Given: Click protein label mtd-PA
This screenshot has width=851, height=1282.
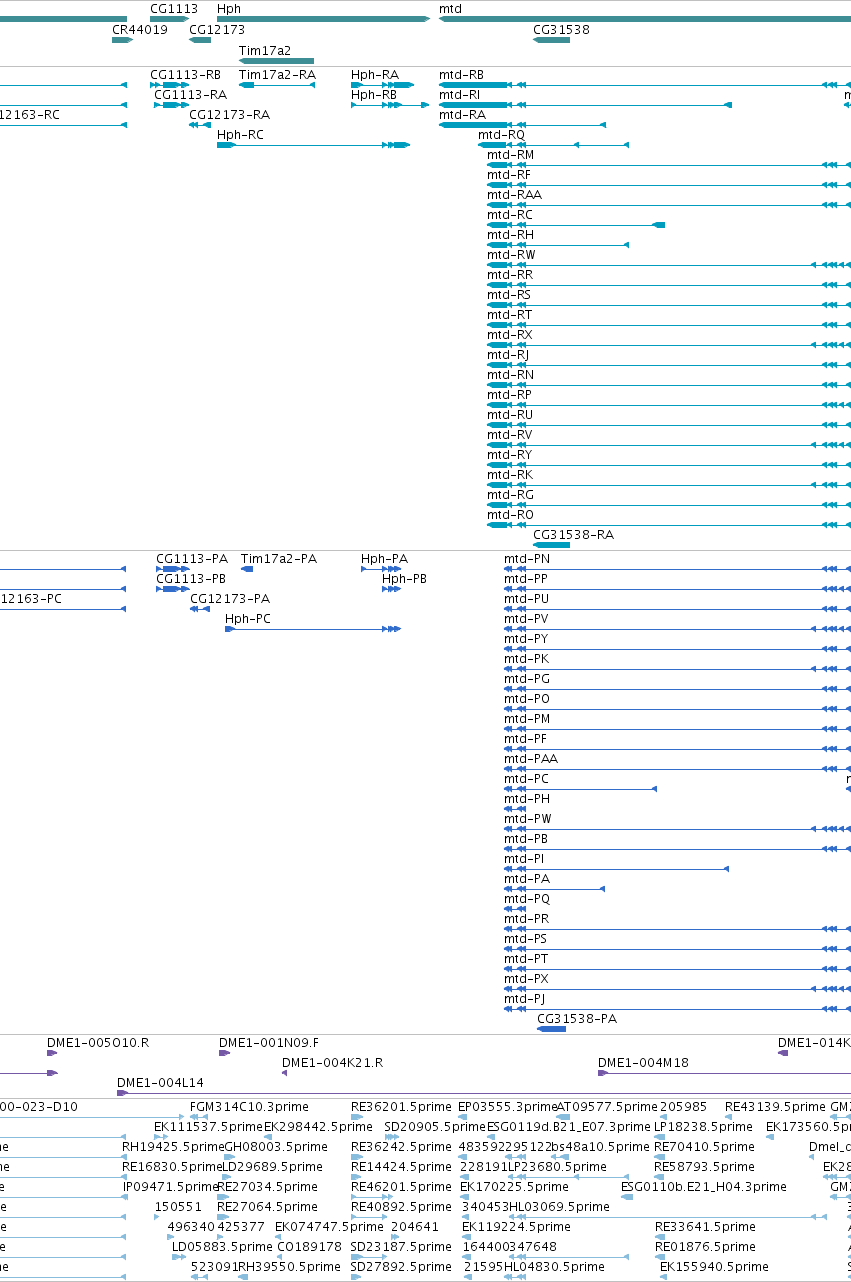Looking at the screenshot, I should [x=527, y=879].
